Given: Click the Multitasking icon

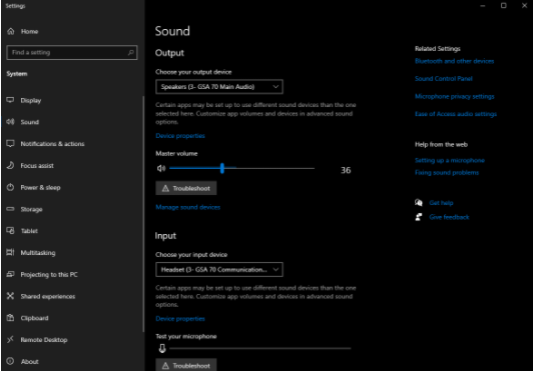Looking at the screenshot, I should [11, 252].
